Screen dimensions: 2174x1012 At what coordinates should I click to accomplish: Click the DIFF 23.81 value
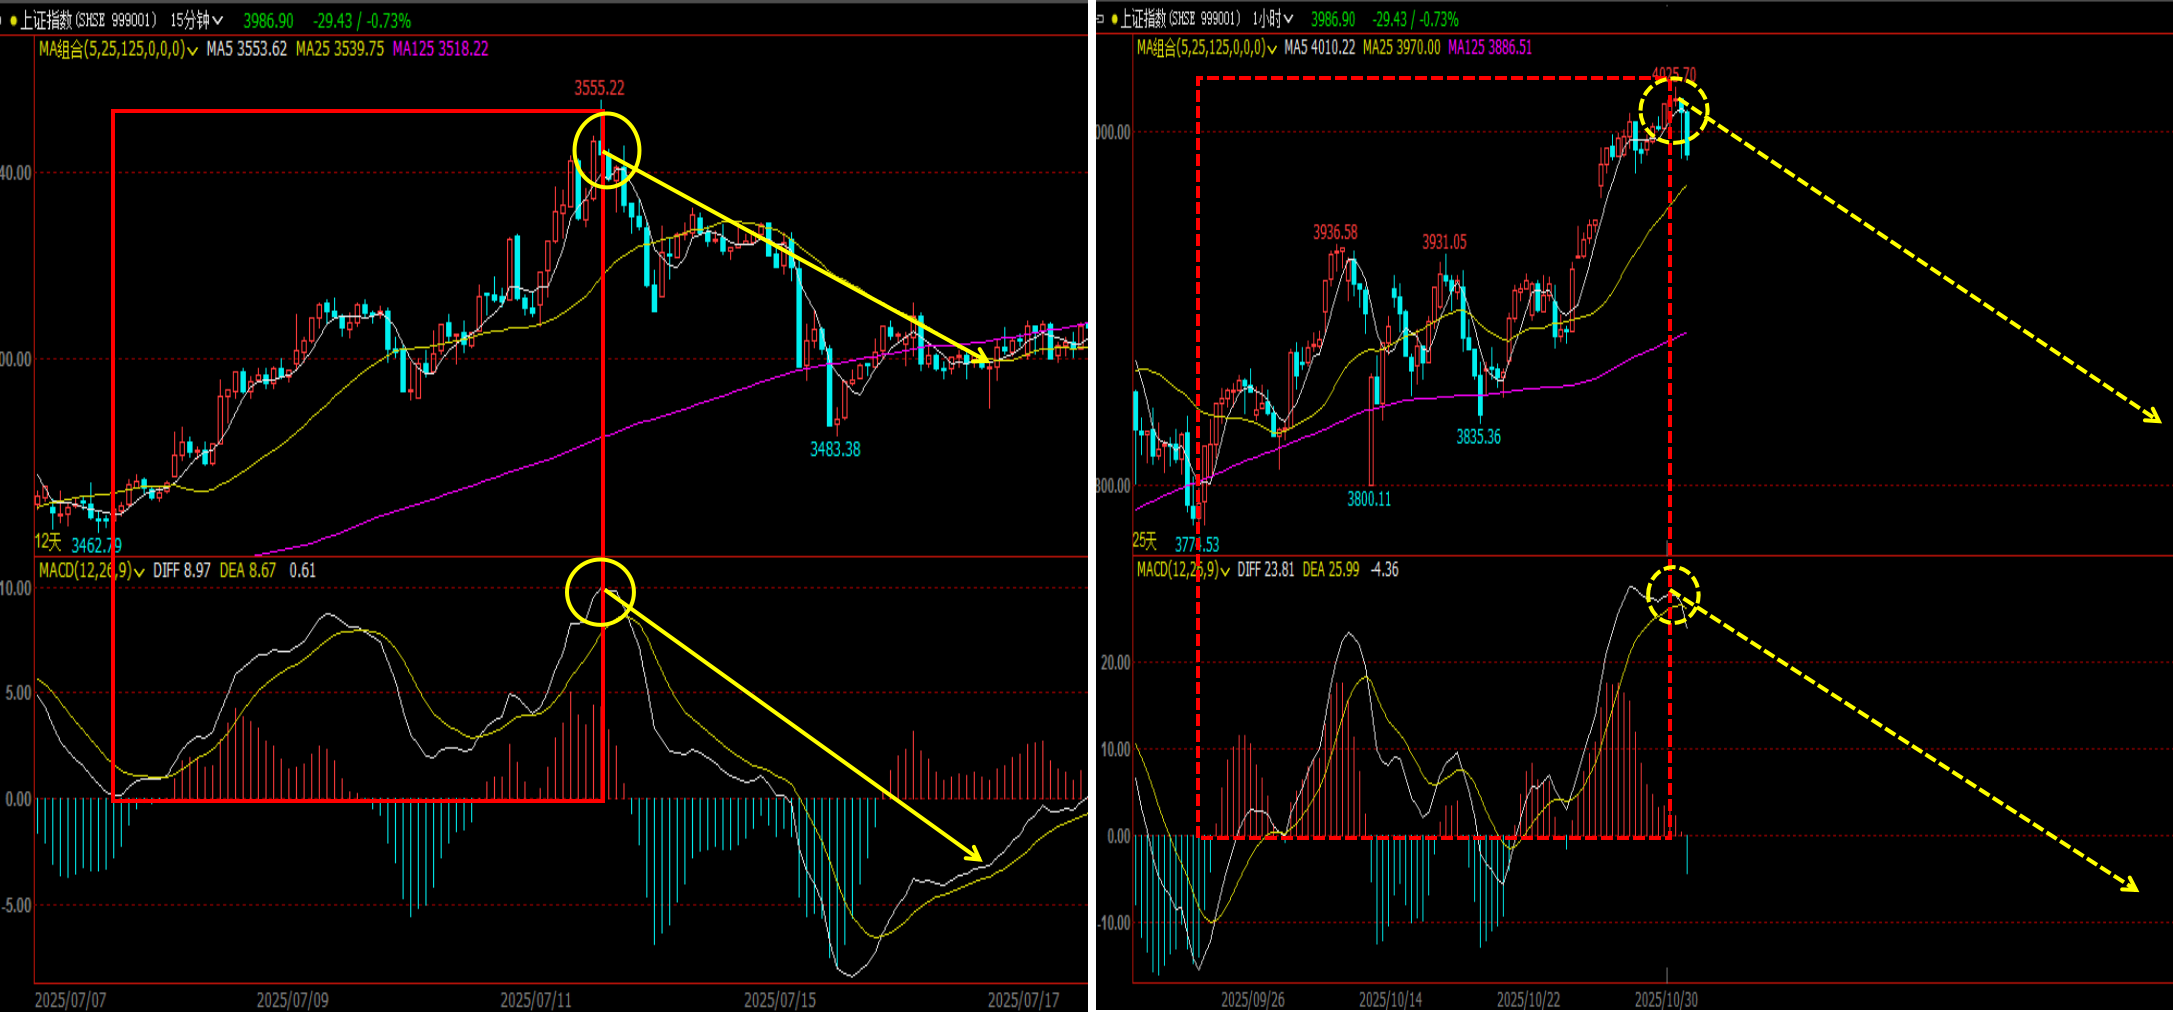point(1266,570)
